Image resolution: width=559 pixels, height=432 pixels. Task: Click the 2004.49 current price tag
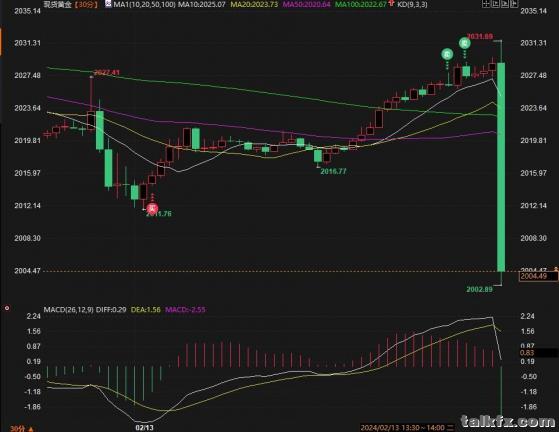click(538, 276)
